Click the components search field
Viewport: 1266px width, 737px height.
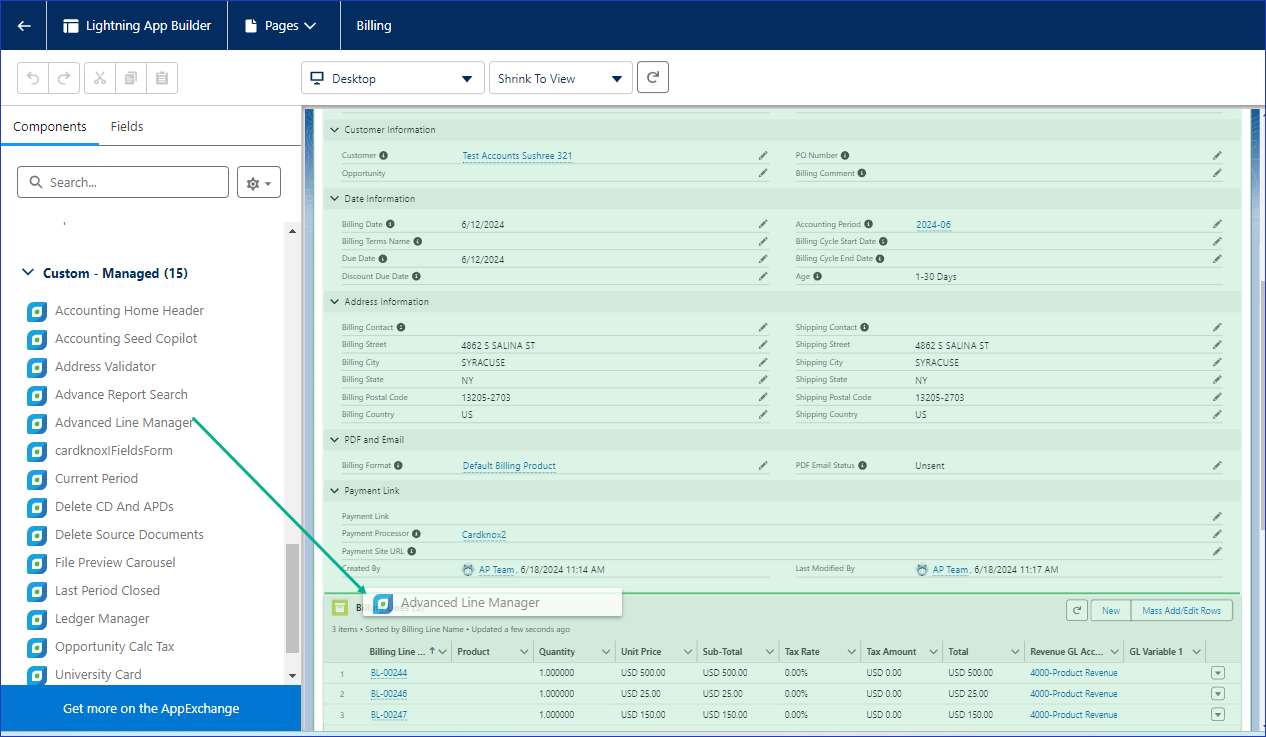(123, 182)
